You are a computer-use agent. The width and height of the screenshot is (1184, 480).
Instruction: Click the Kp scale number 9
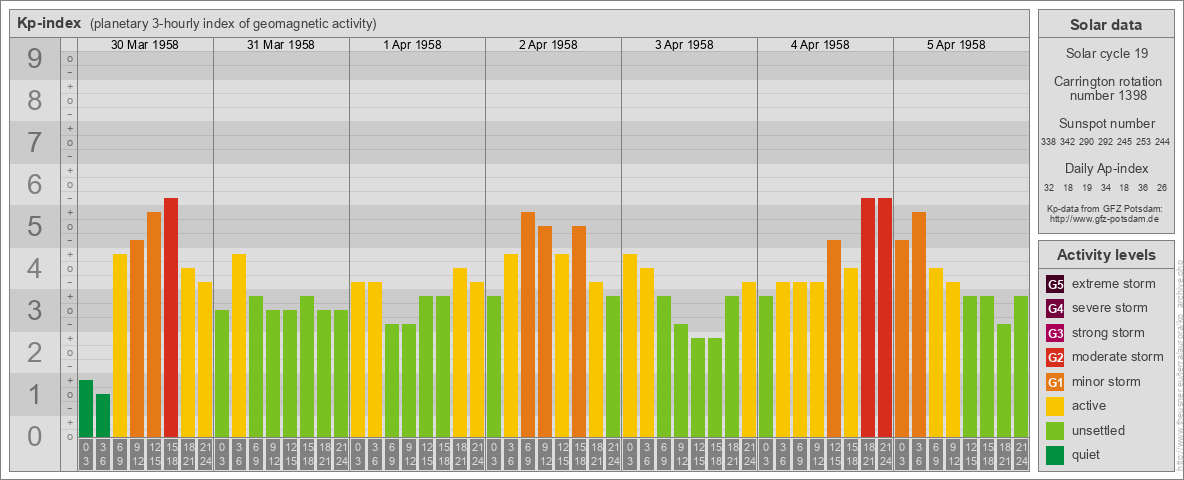(x=35, y=59)
